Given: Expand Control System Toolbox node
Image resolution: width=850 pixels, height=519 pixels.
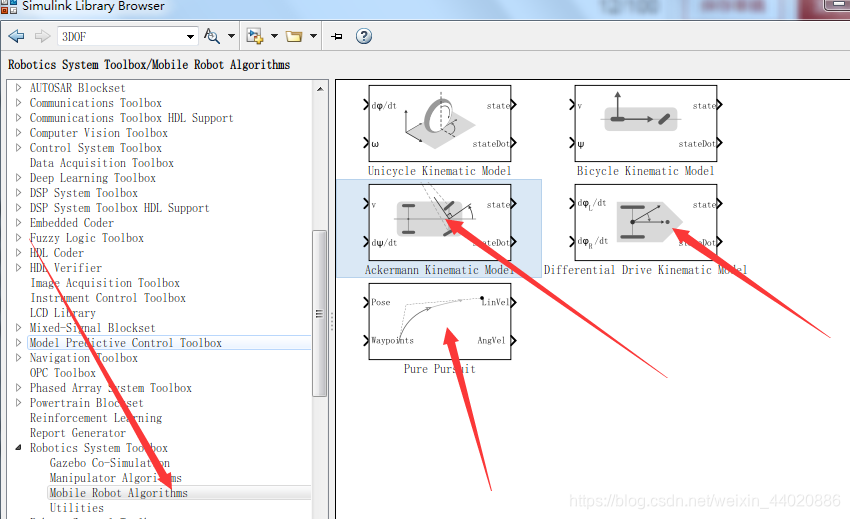Looking at the screenshot, I should point(18,148).
